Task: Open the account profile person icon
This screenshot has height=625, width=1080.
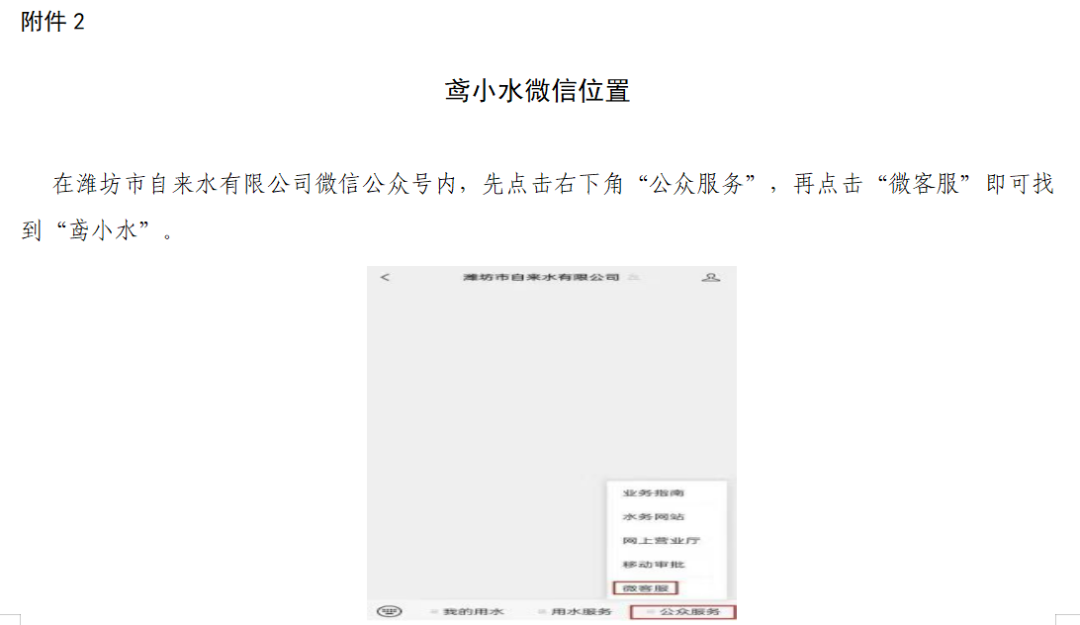Action: point(710,277)
